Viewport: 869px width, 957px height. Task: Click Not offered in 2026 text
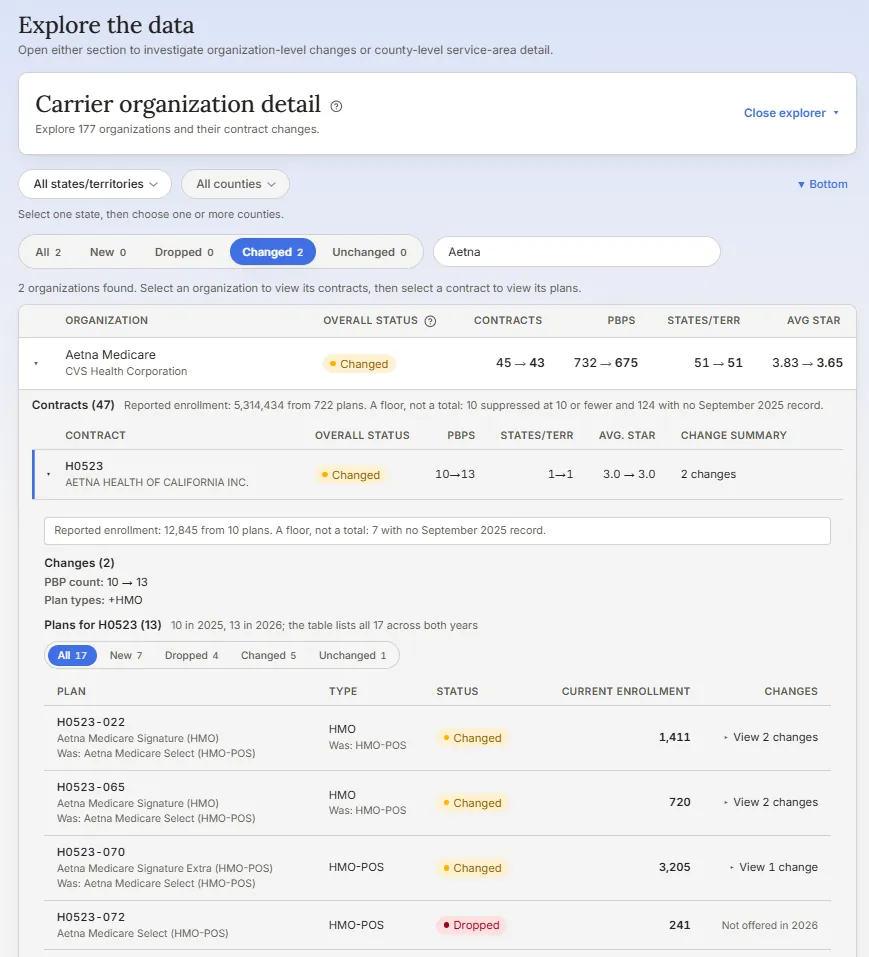(x=770, y=925)
